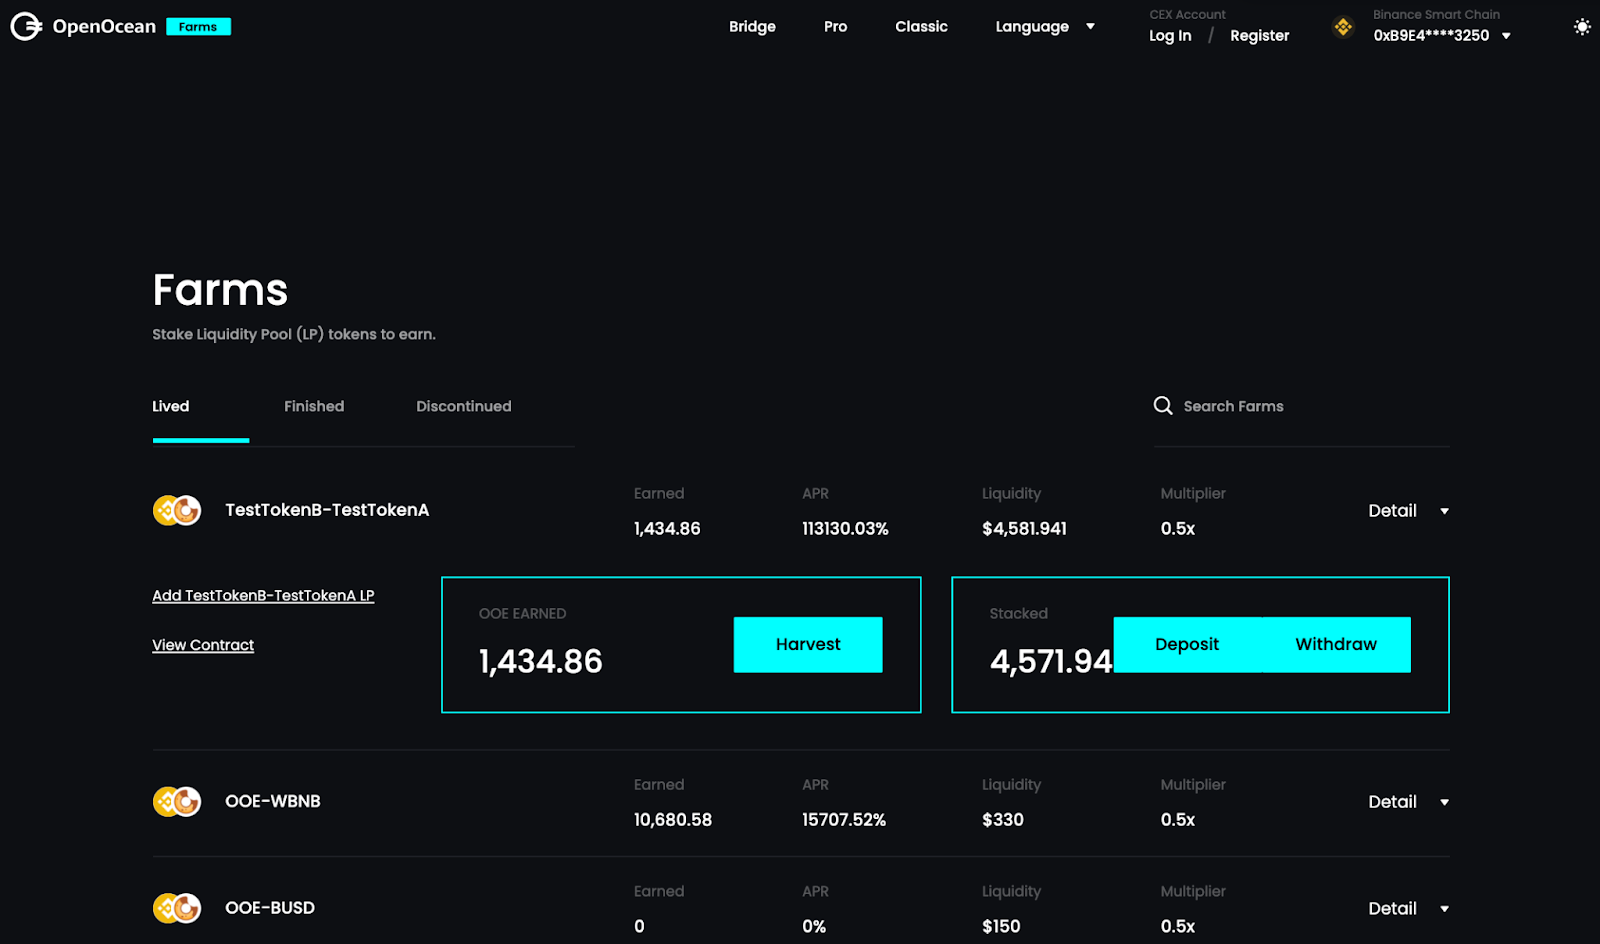
Task: Click the Liquidity value $150
Action: (x=1001, y=926)
